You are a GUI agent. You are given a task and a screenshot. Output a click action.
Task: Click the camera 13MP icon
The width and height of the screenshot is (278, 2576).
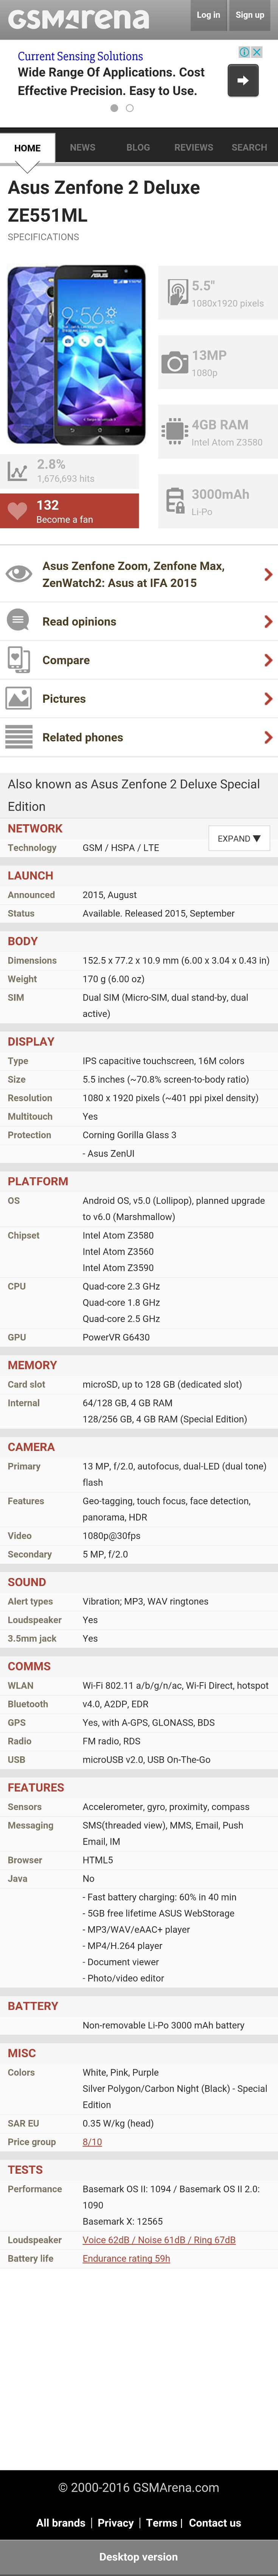click(x=175, y=363)
